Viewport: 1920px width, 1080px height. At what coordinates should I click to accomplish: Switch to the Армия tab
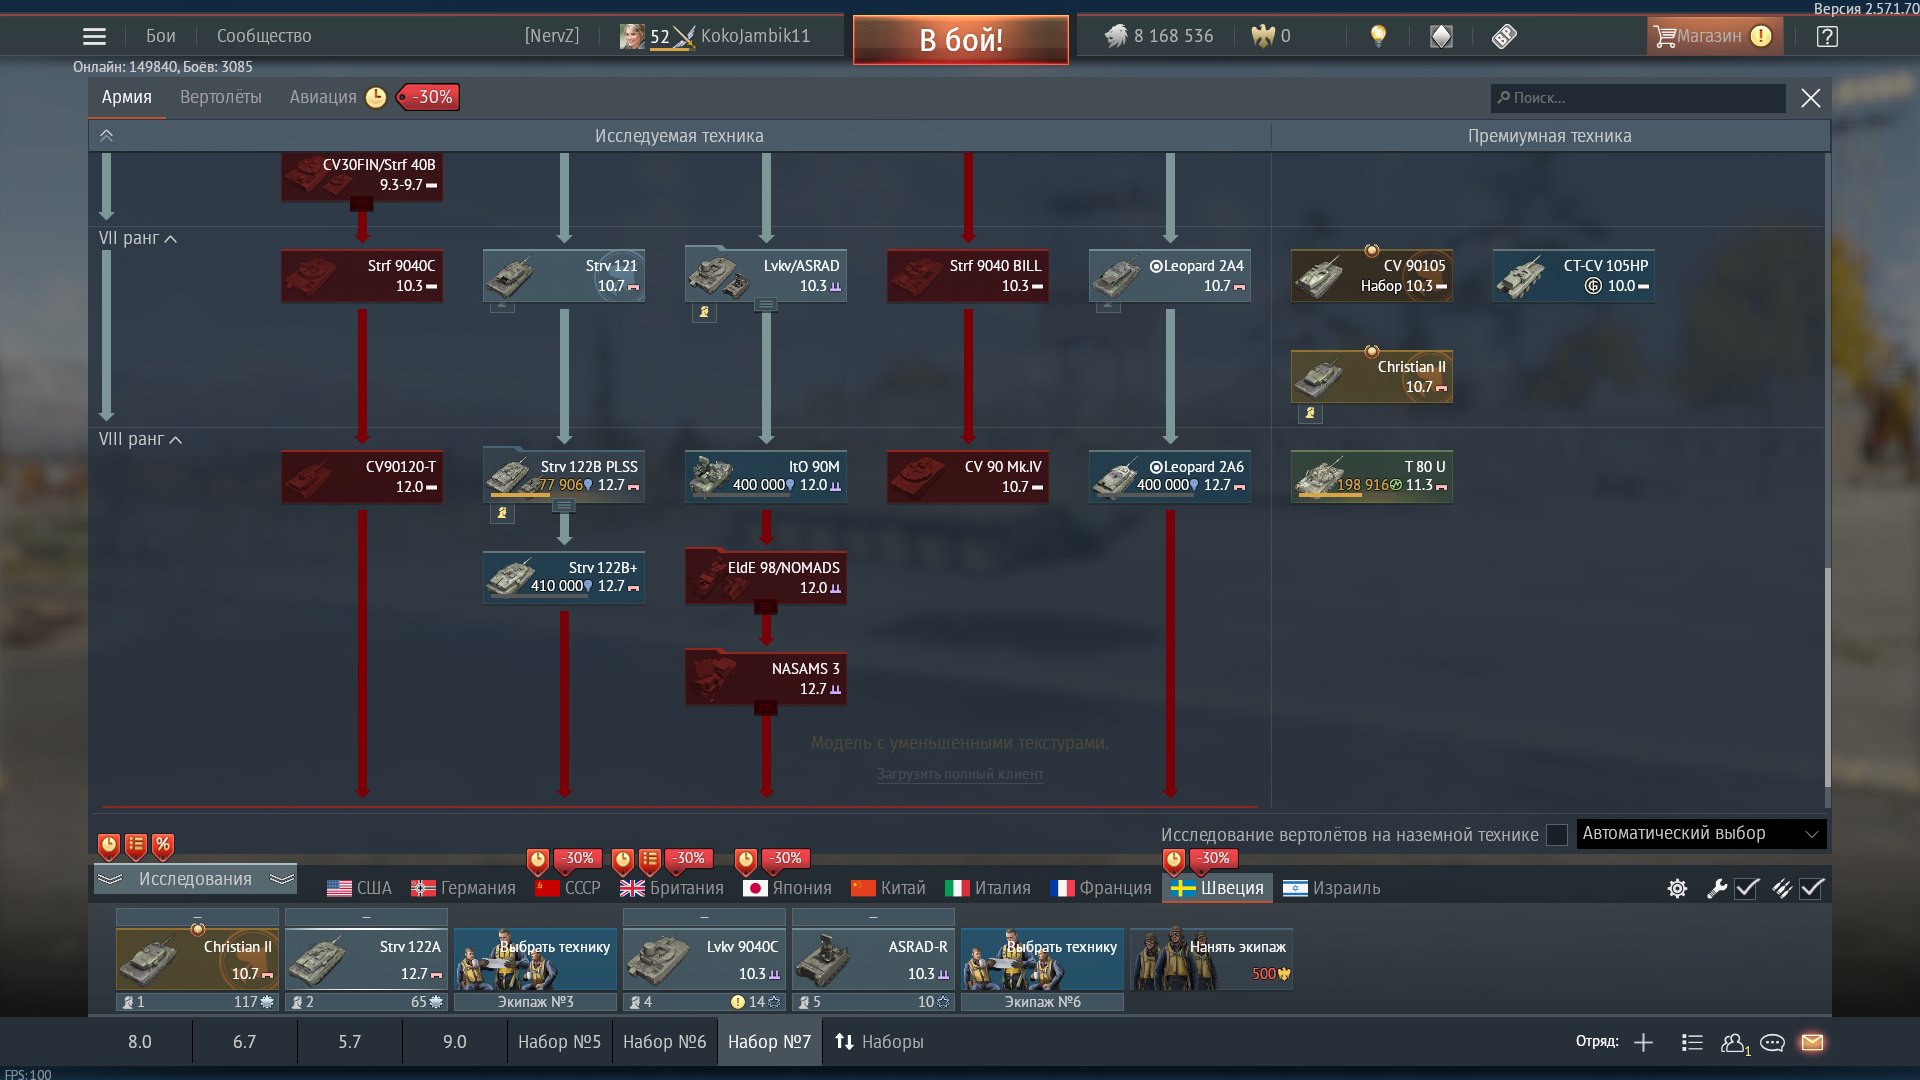(127, 97)
